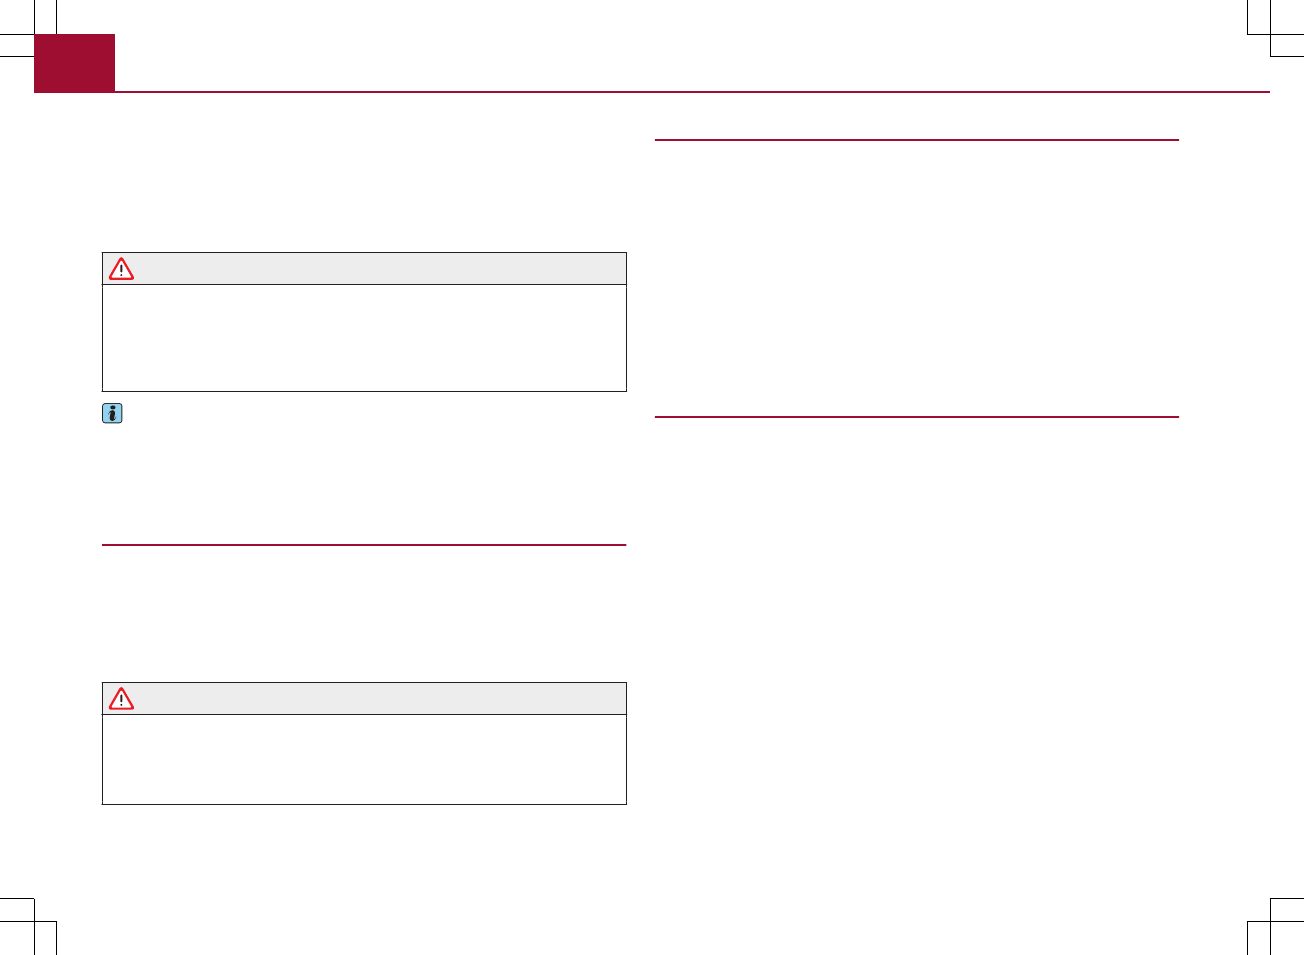Click blank area between right column dividers
Screen dimensions: 1304x955
point(916,278)
